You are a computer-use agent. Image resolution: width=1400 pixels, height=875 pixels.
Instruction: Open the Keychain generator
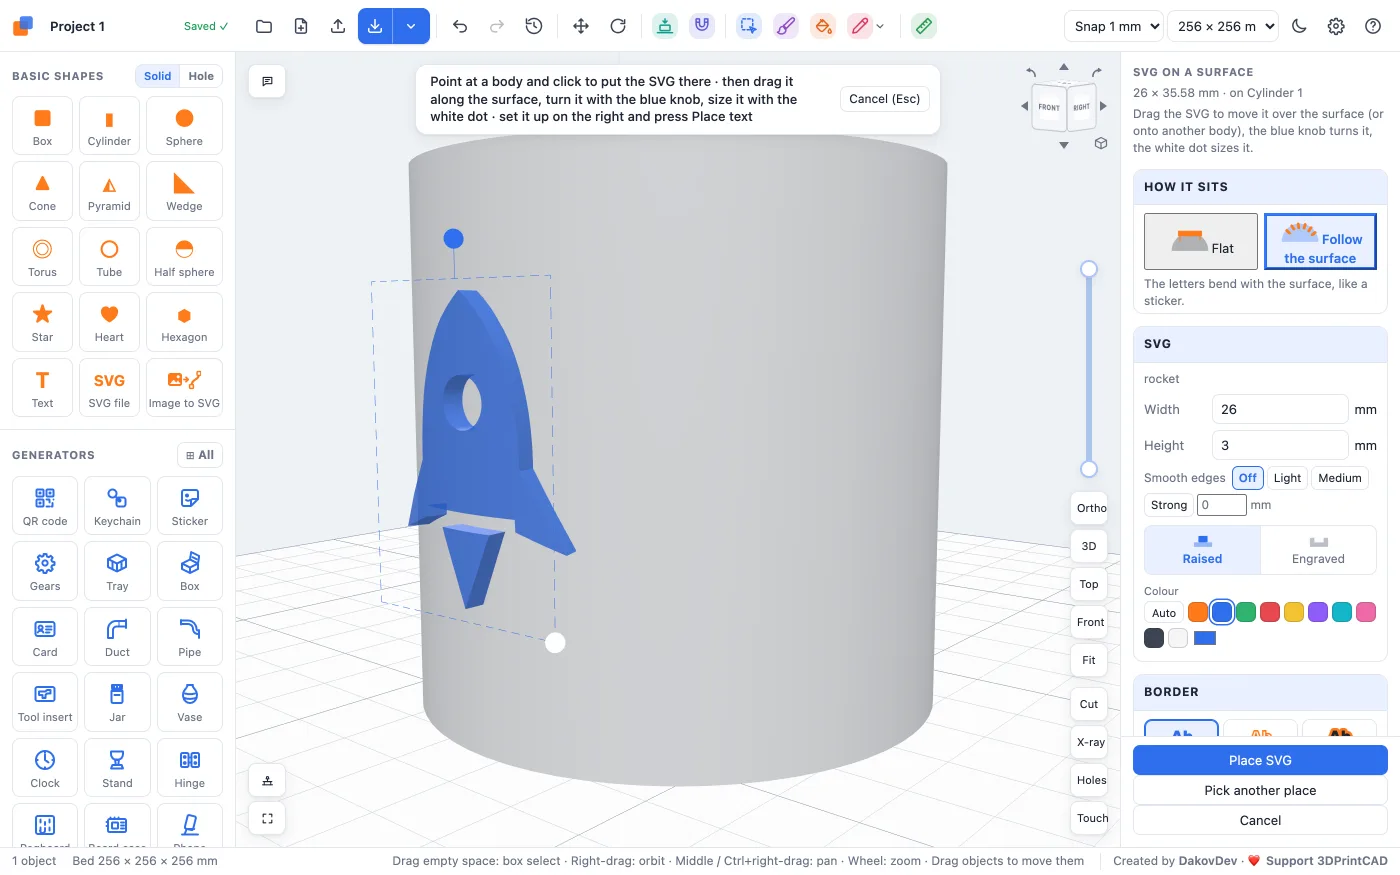click(117, 506)
